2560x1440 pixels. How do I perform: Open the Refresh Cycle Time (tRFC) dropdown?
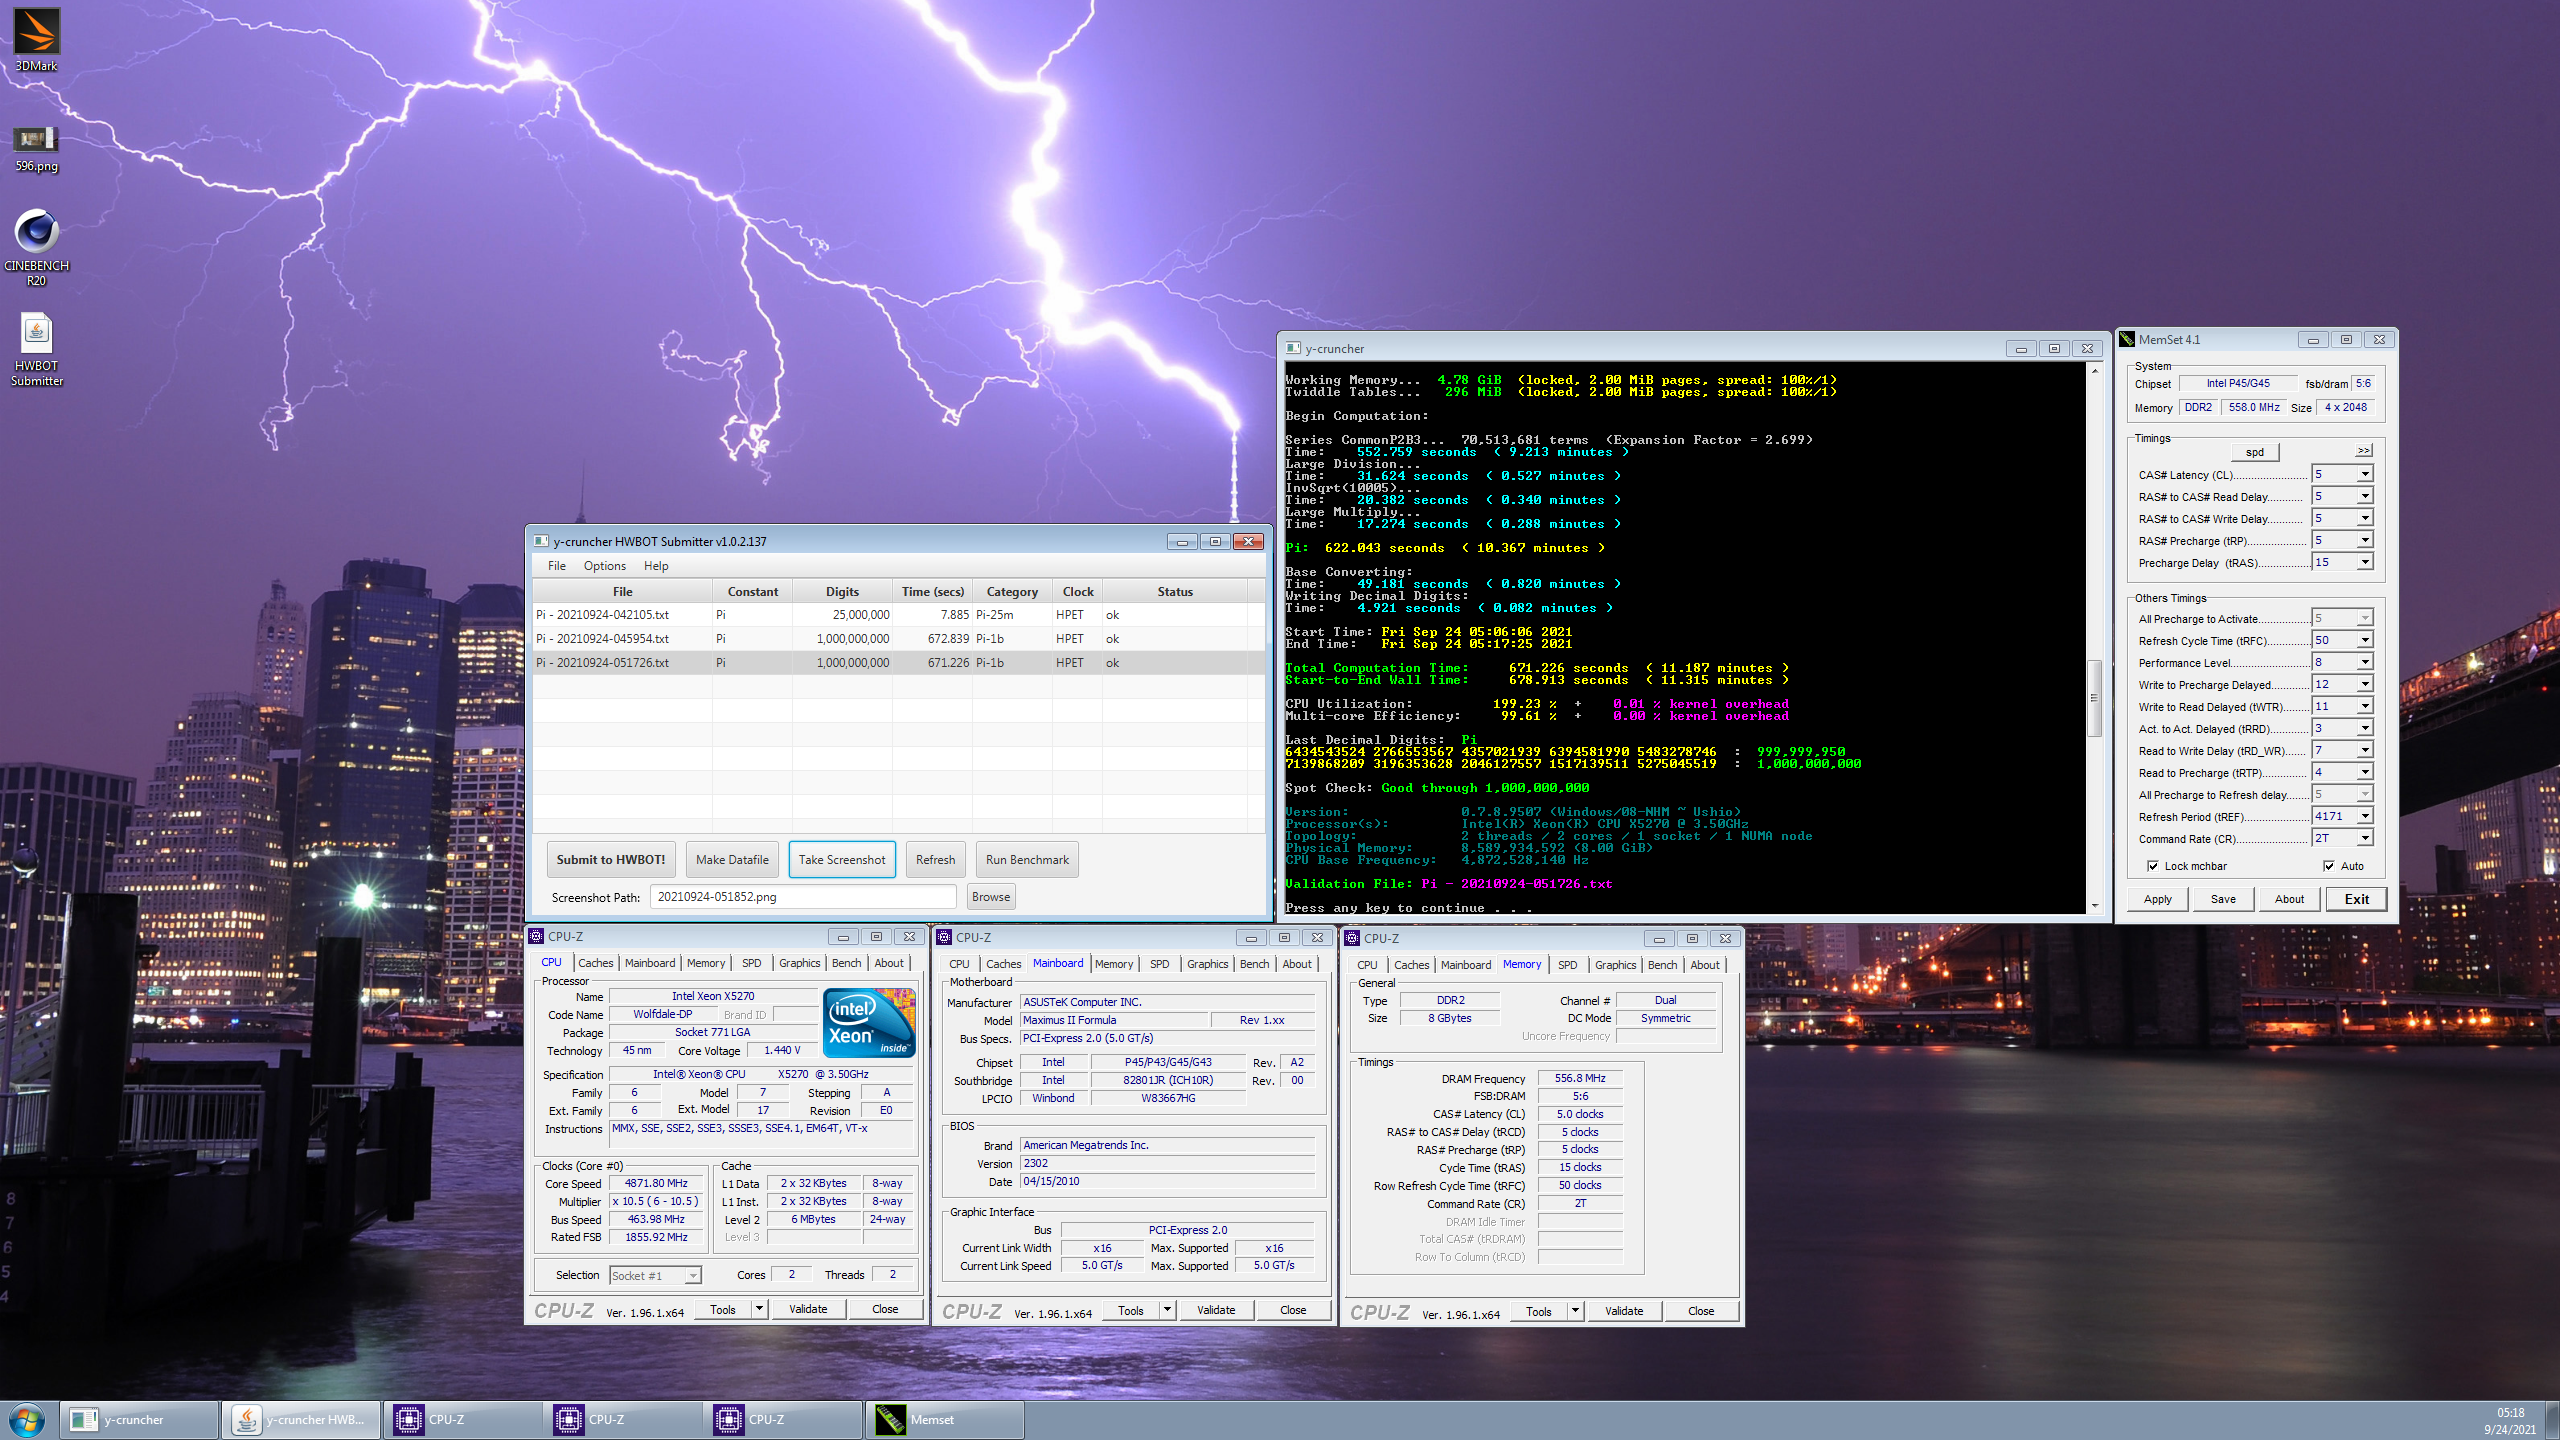click(x=2365, y=641)
